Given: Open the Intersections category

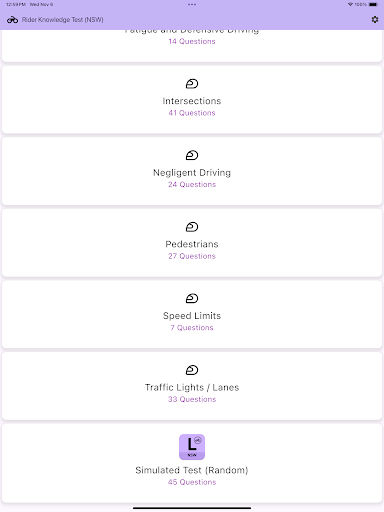Looking at the screenshot, I should pos(192,100).
